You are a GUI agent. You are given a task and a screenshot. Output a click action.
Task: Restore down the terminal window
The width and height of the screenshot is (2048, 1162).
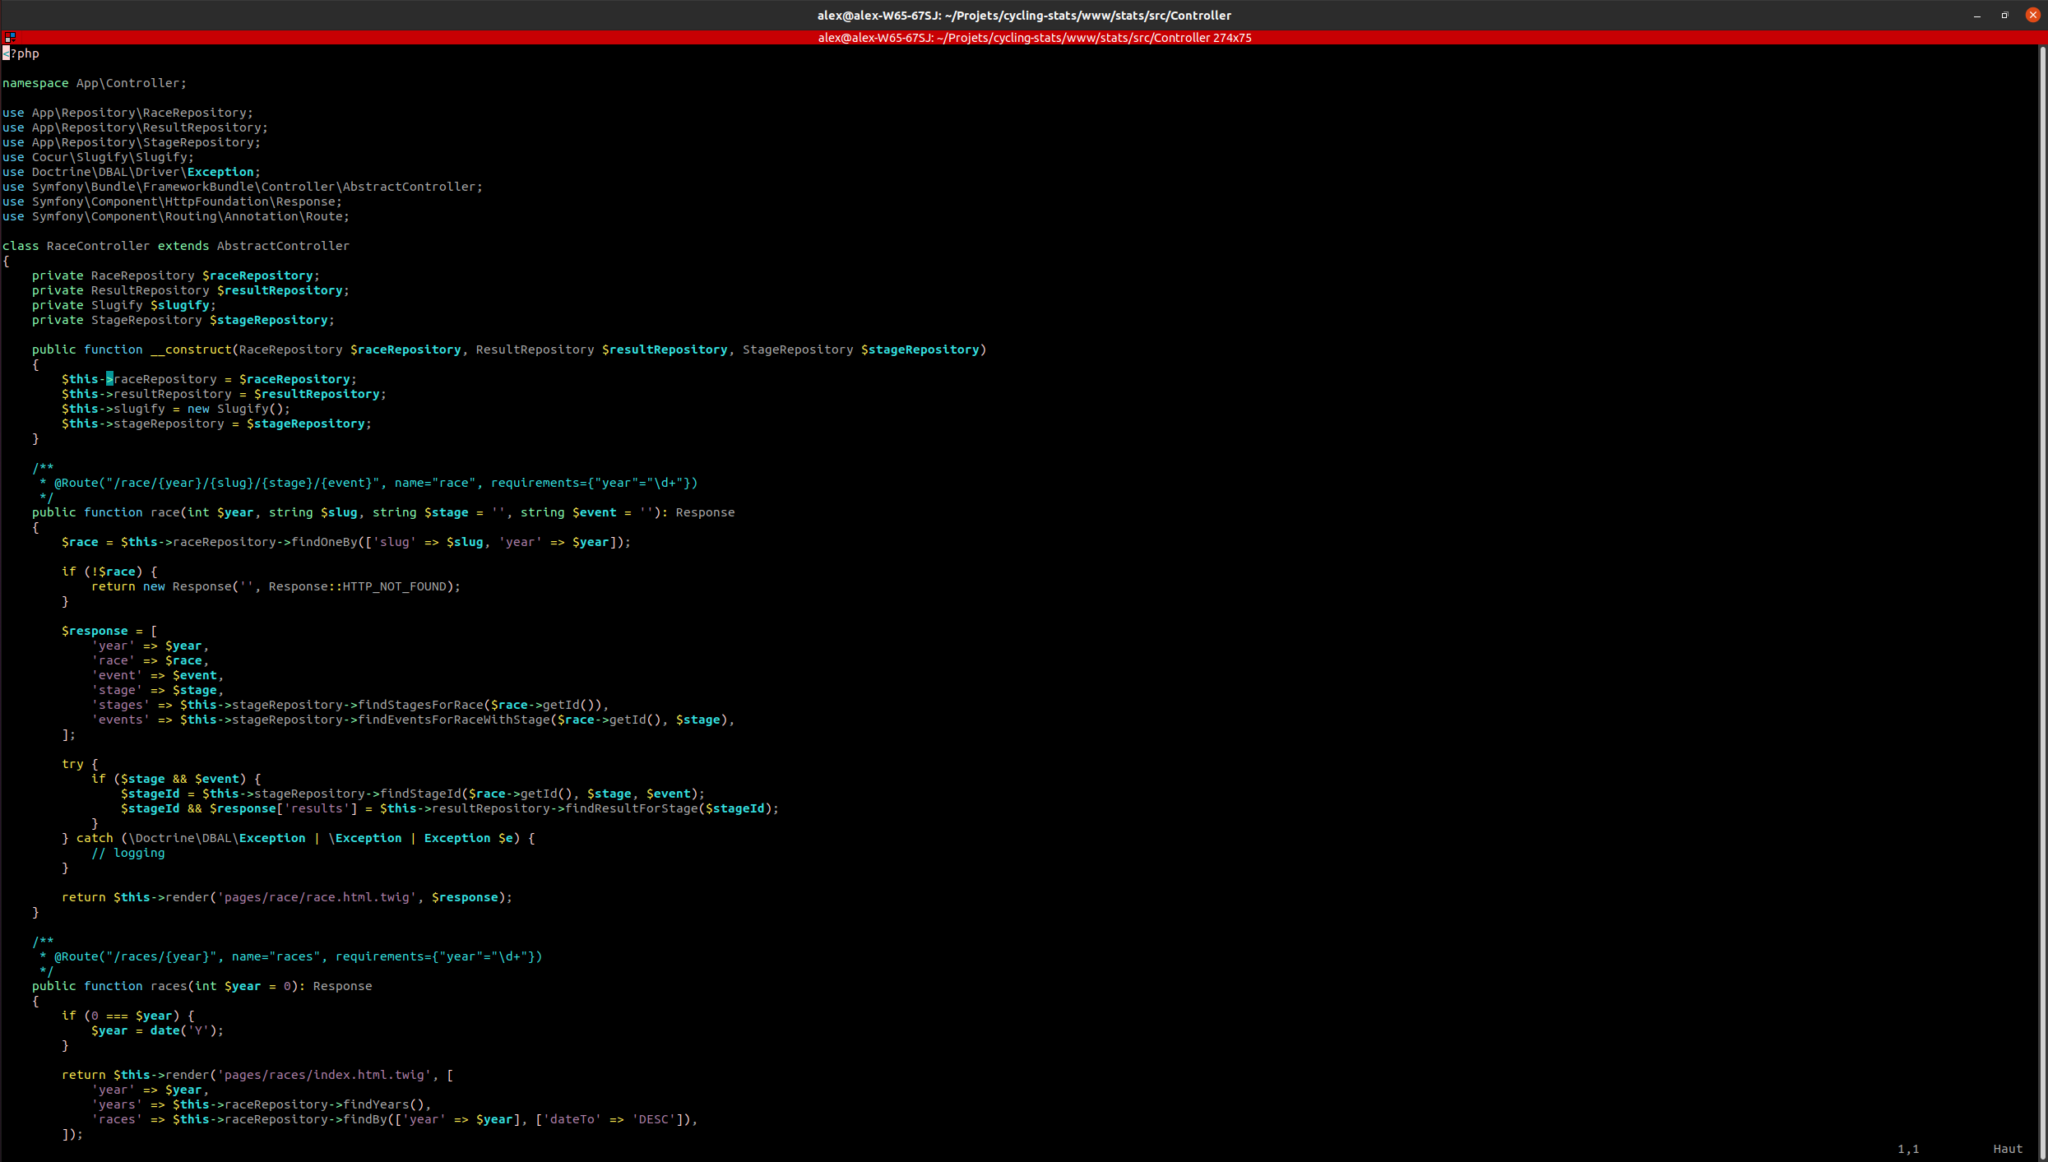tap(2004, 15)
